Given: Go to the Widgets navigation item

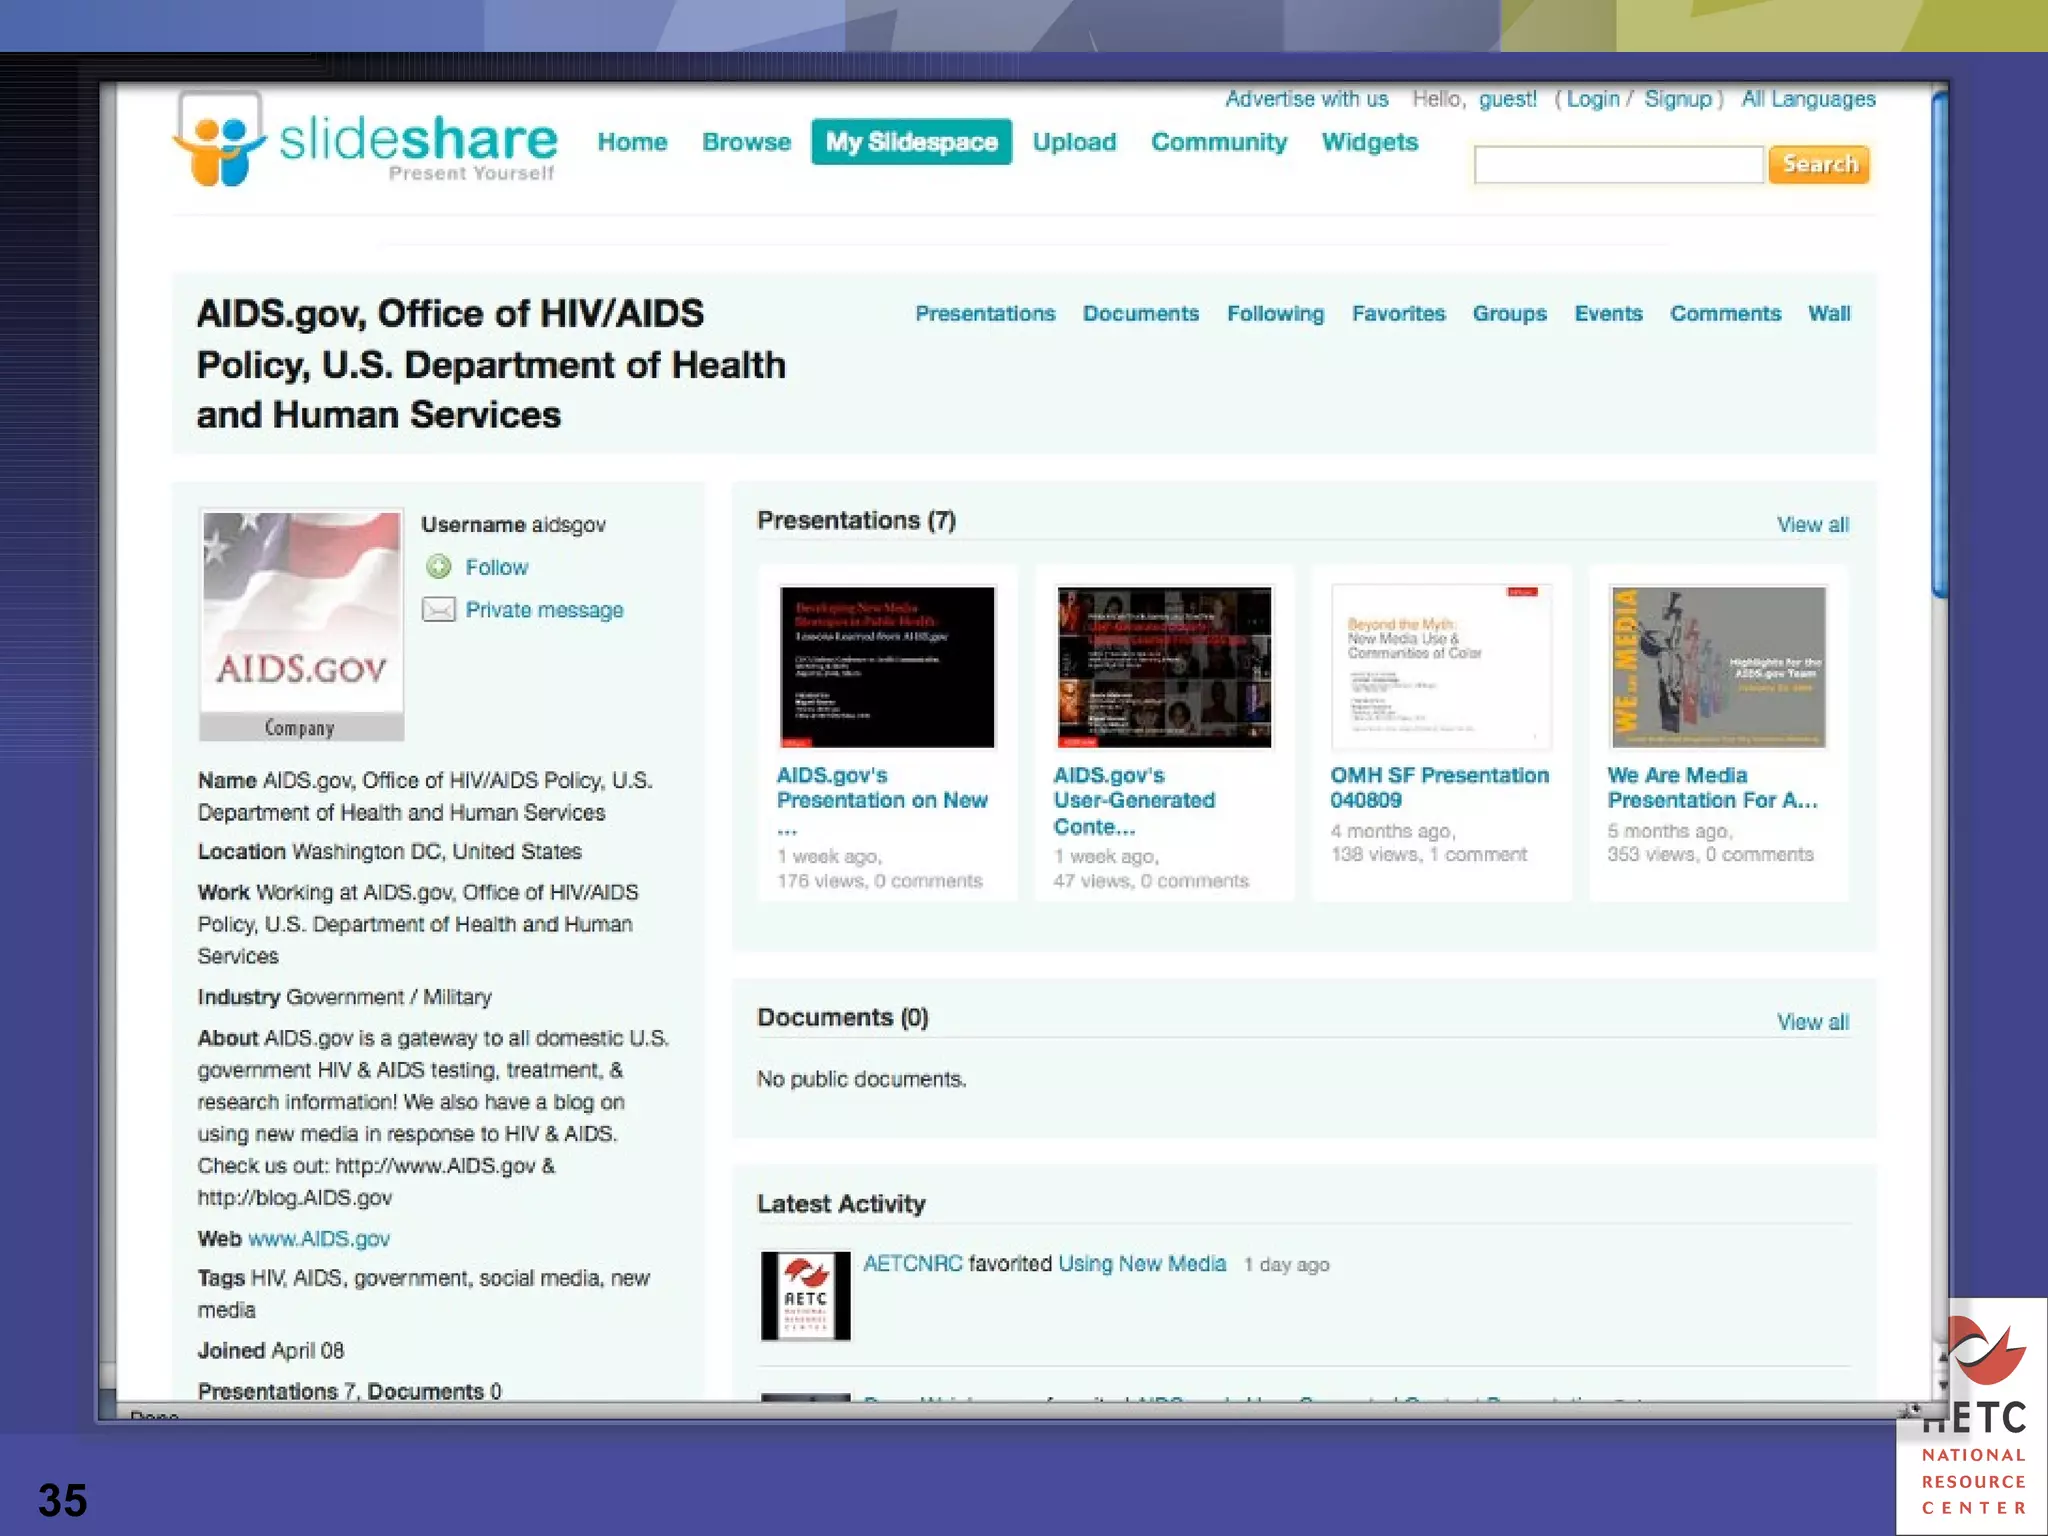Looking at the screenshot, I should click(x=1369, y=142).
